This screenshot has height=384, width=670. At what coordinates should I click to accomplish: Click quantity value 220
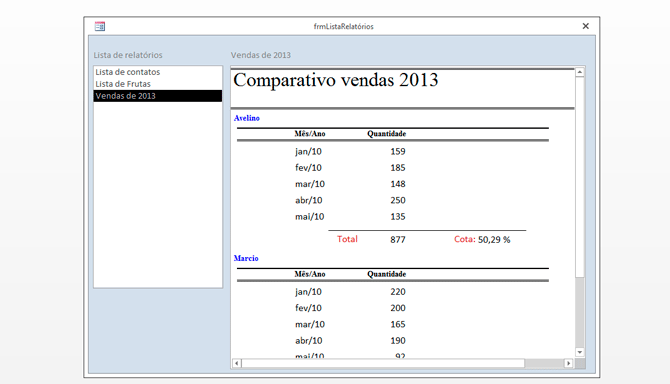(x=398, y=292)
